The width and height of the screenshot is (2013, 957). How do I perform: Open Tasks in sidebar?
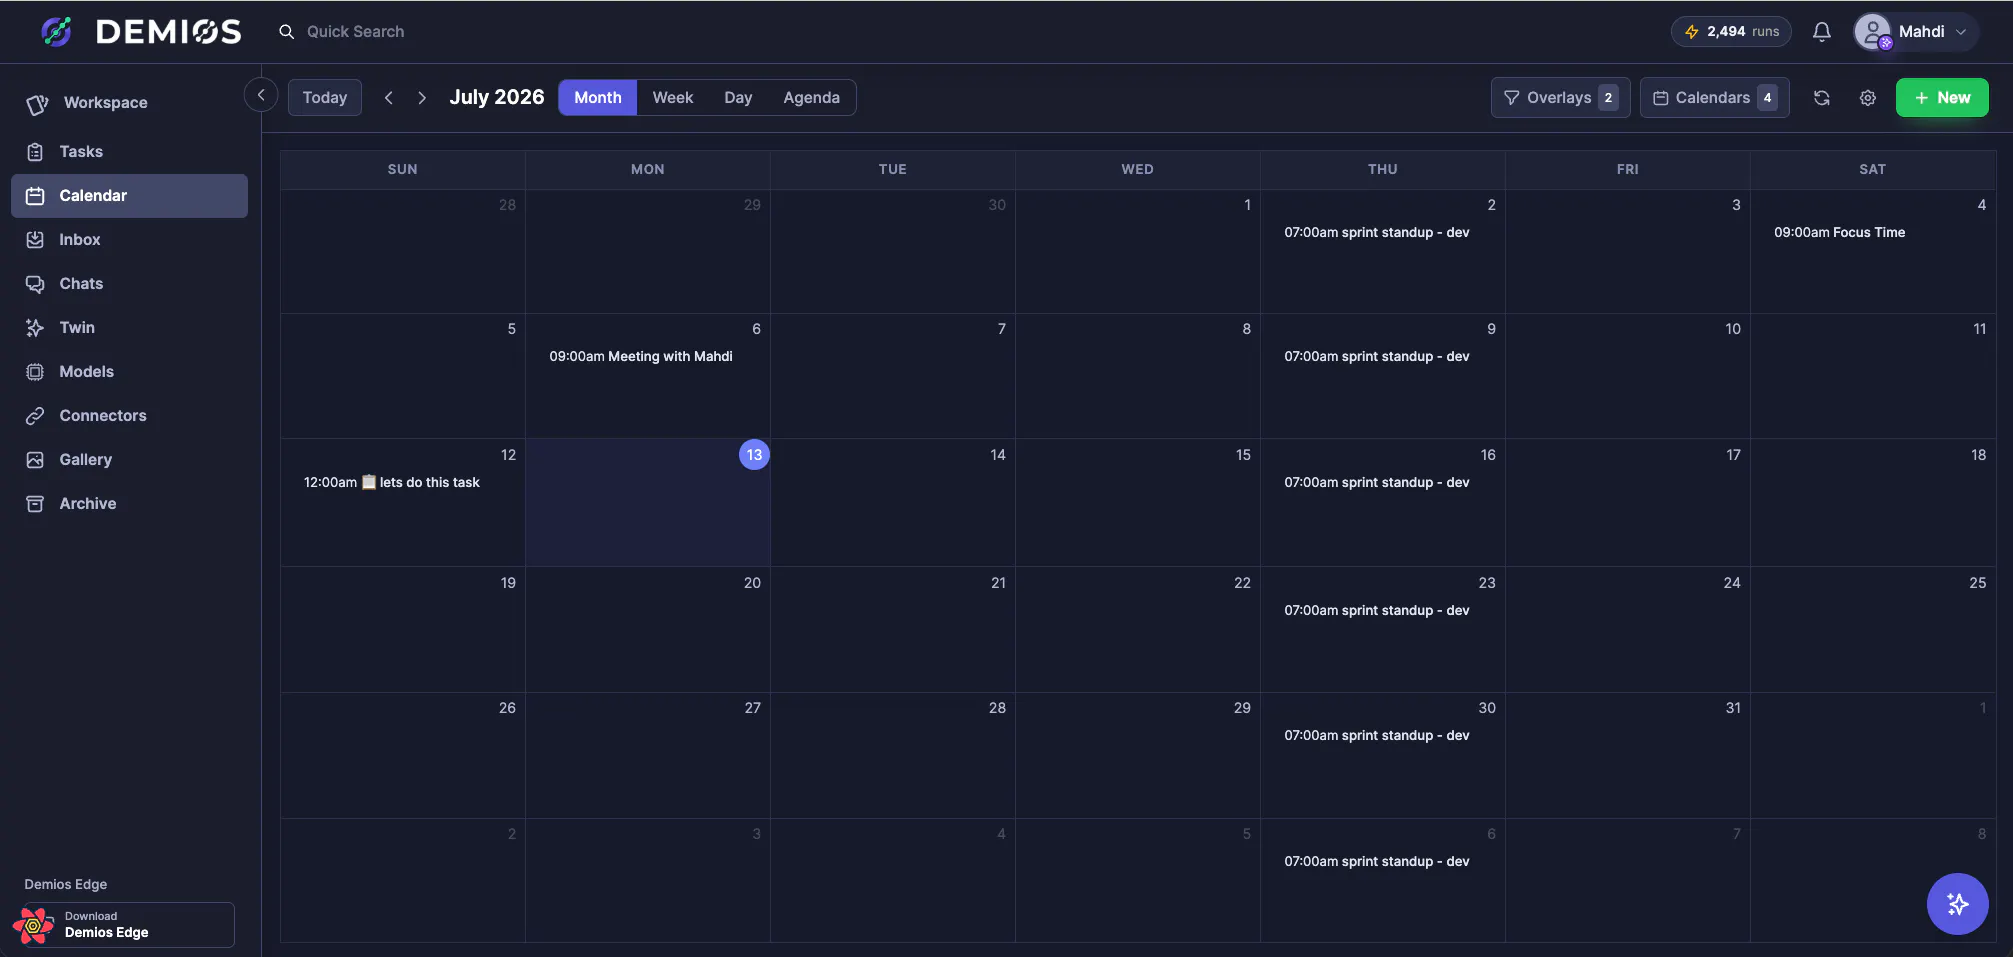(x=130, y=152)
